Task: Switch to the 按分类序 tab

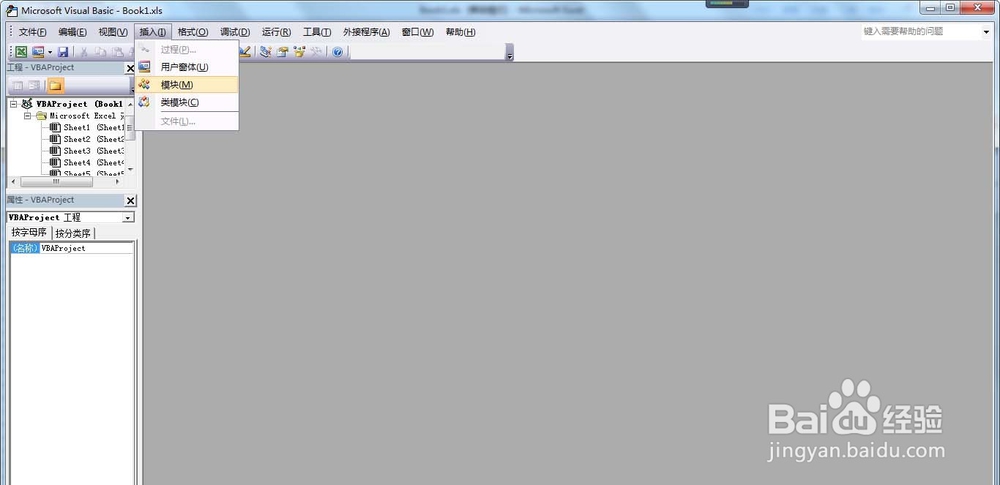Action: tap(73, 234)
